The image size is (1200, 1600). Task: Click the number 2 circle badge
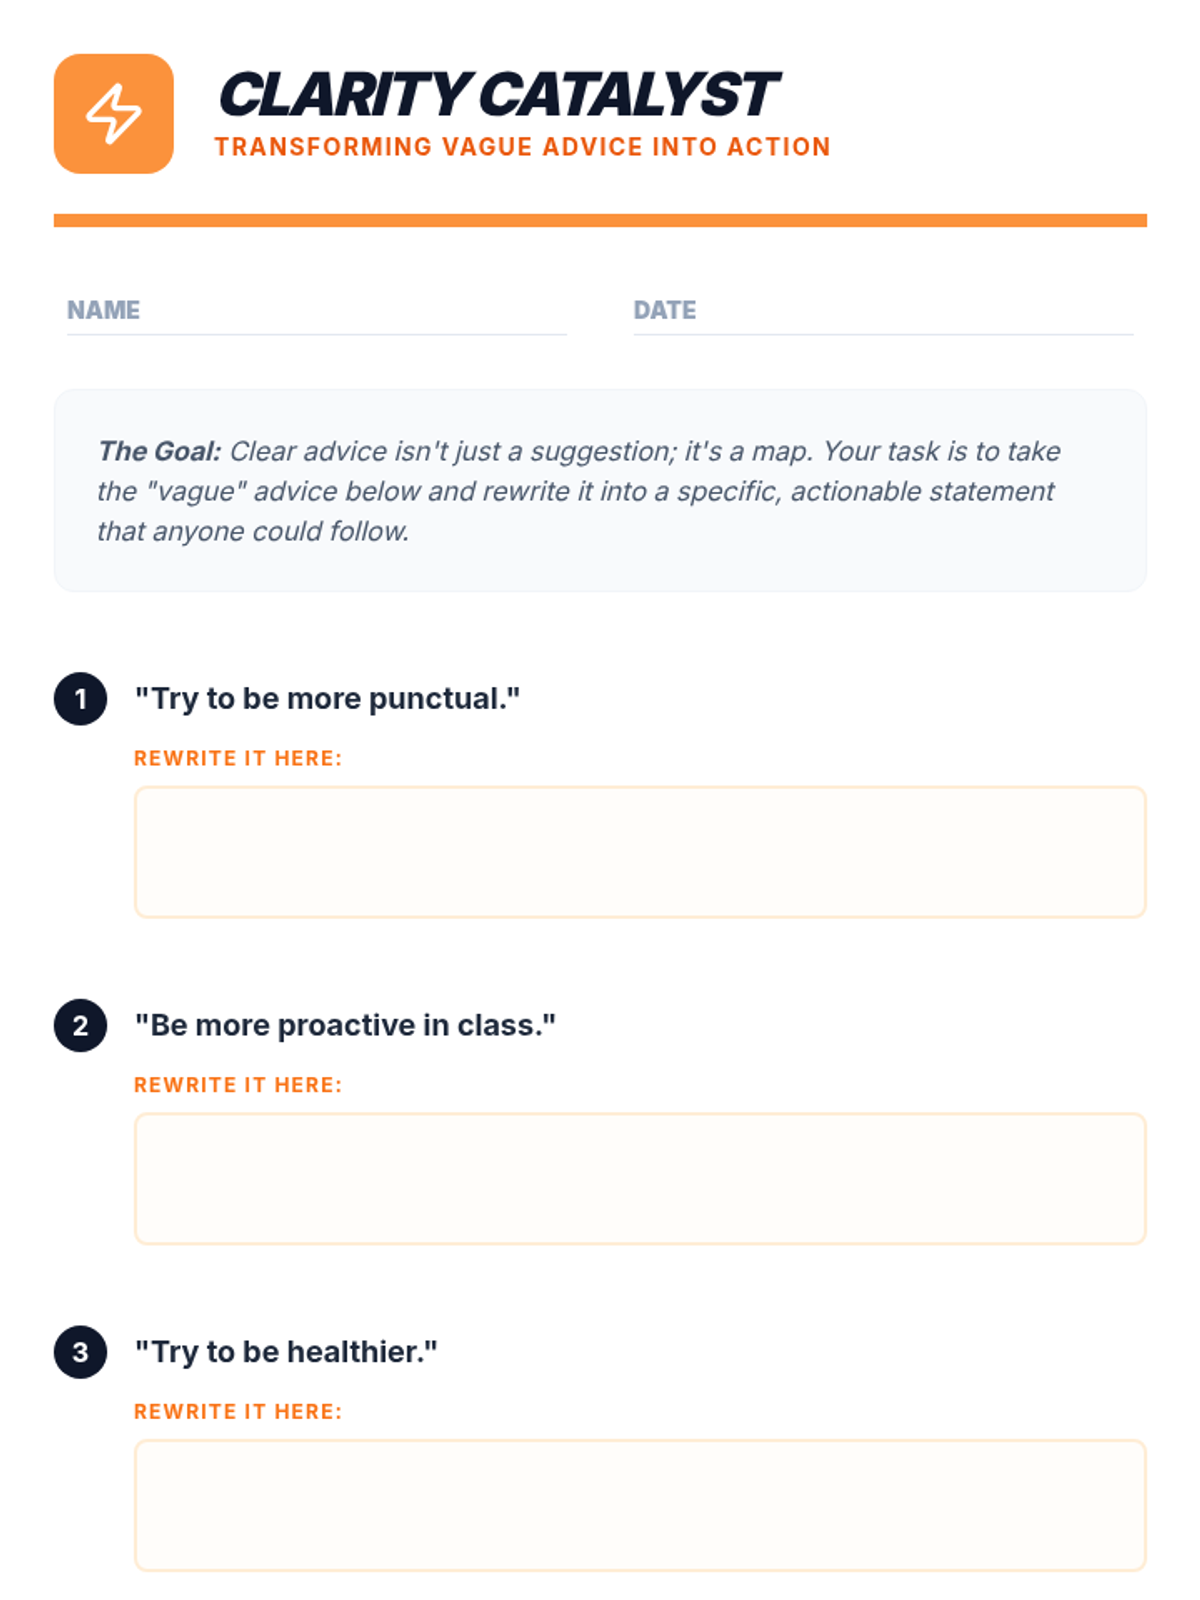pyautogui.click(x=80, y=1025)
